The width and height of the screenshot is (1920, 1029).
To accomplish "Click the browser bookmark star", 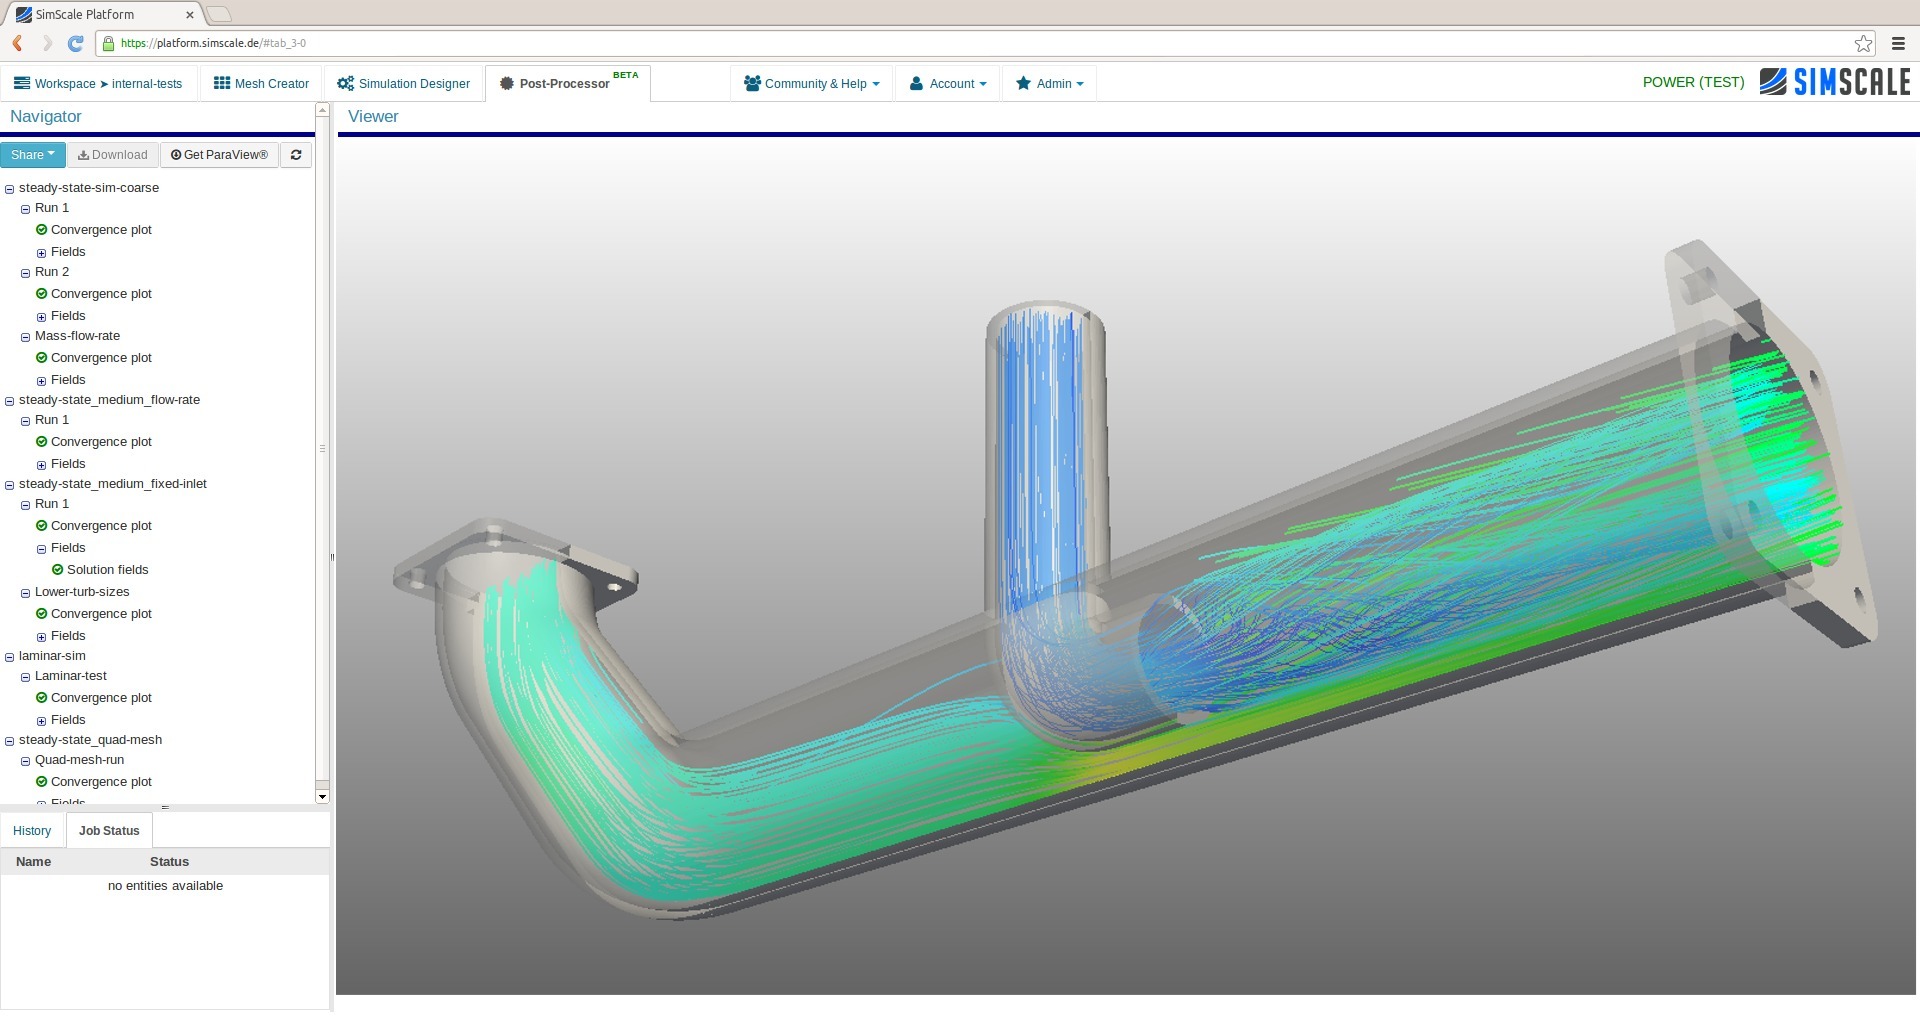I will coord(1863,43).
